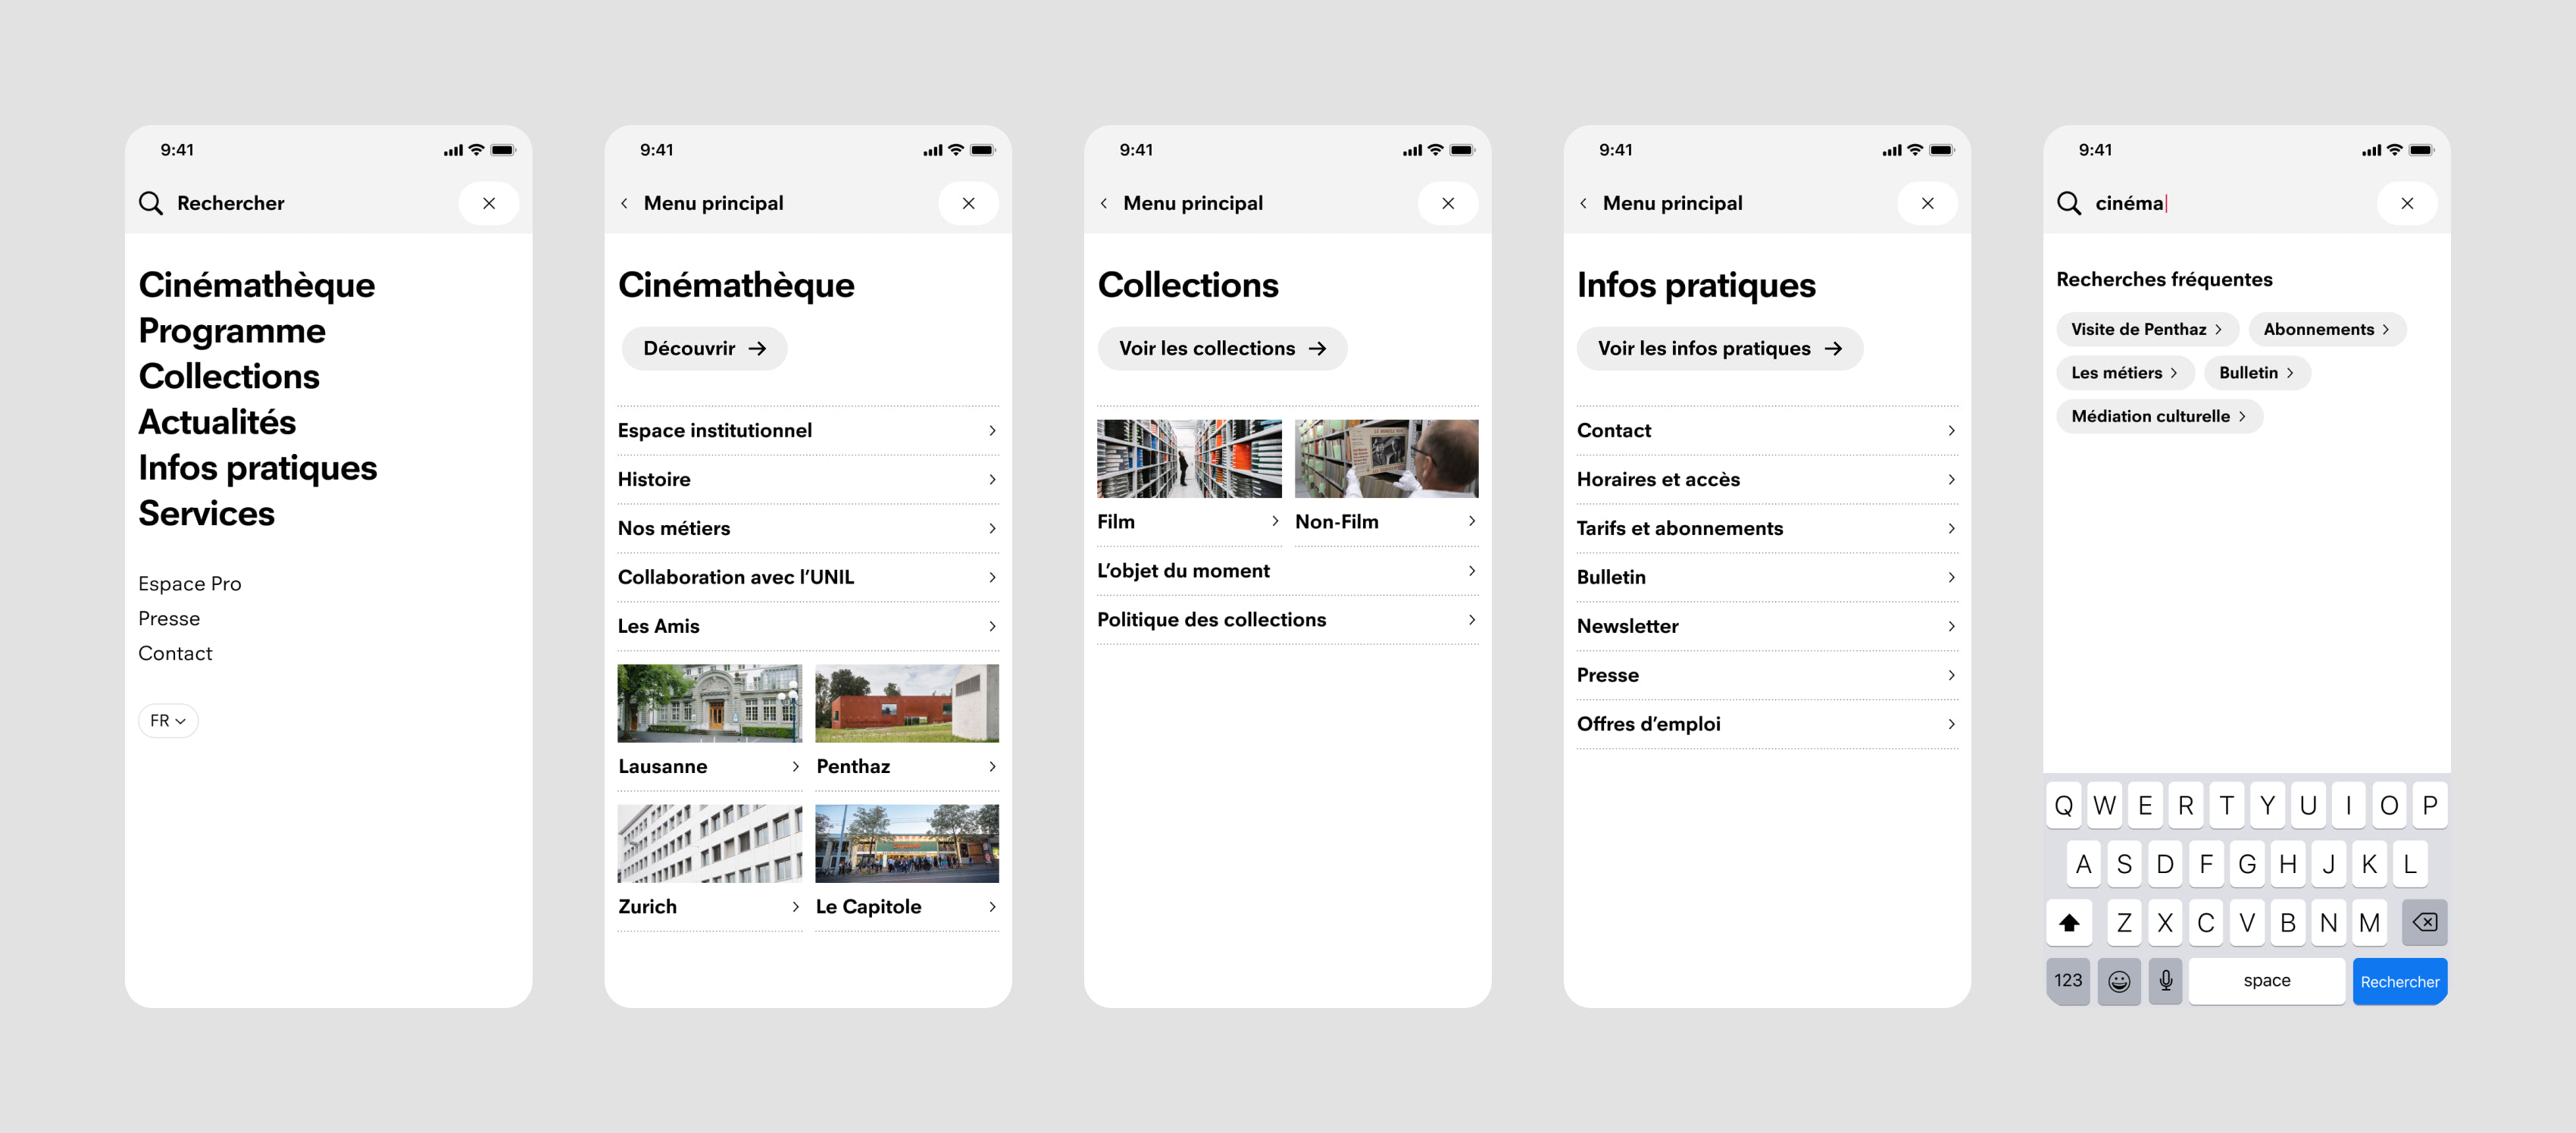Select FR language dropdown
The image size is (2576, 1133).
(x=166, y=720)
